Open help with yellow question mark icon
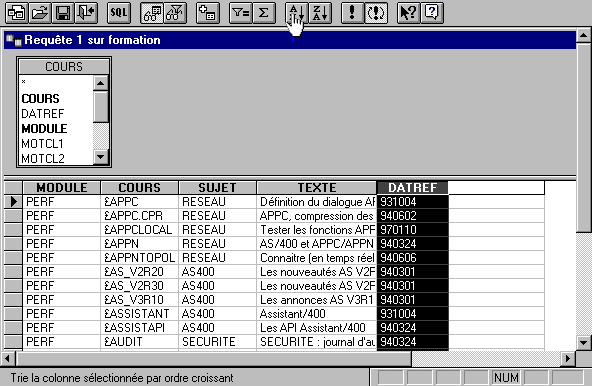The width and height of the screenshot is (592, 386). (432, 13)
